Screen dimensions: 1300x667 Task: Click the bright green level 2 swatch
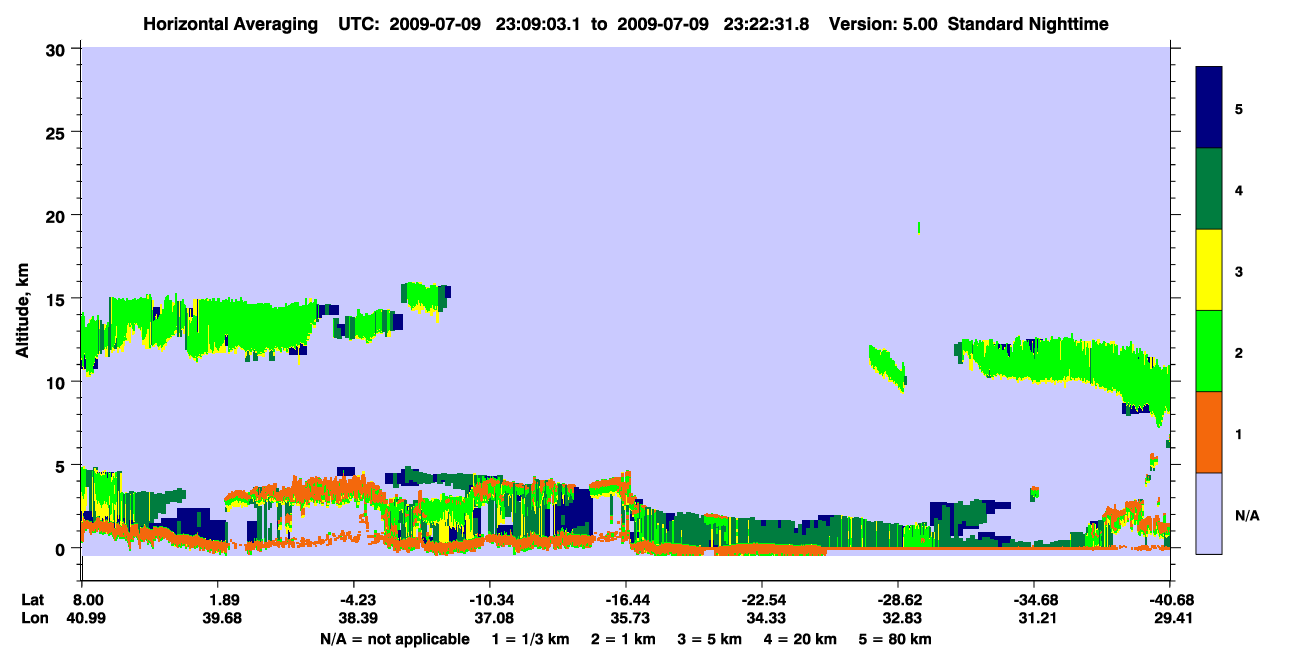click(x=1209, y=351)
